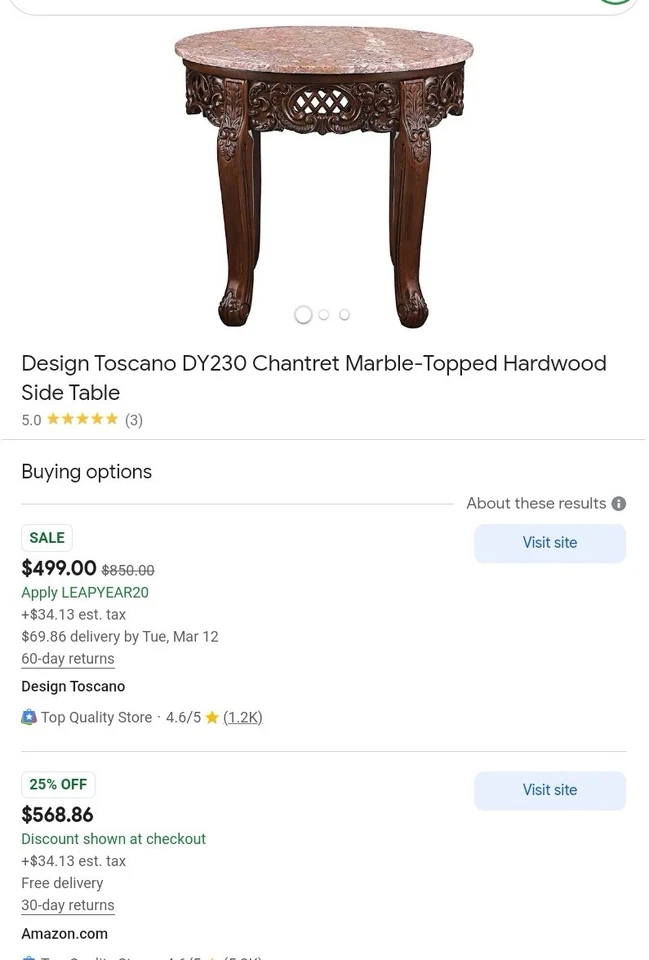Image resolution: width=649 pixels, height=960 pixels.
Task: Click the Design Toscano DY230 product title
Action: [314, 377]
